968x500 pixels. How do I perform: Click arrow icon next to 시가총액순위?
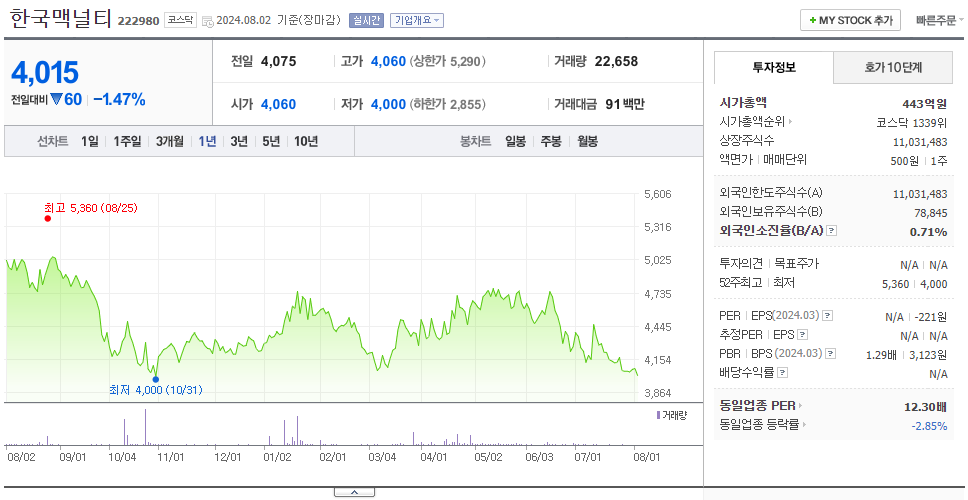click(x=790, y=122)
